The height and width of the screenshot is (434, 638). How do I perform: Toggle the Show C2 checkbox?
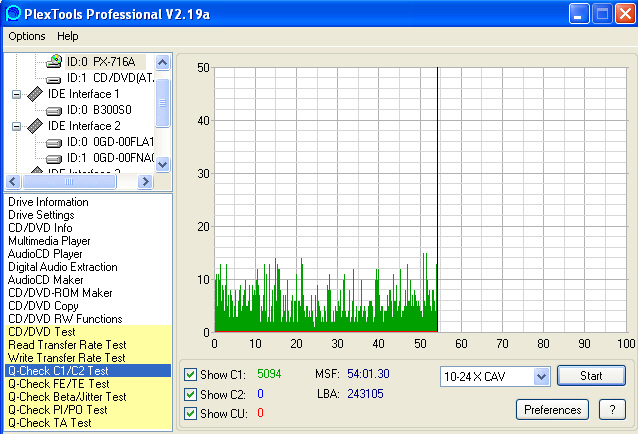point(190,394)
